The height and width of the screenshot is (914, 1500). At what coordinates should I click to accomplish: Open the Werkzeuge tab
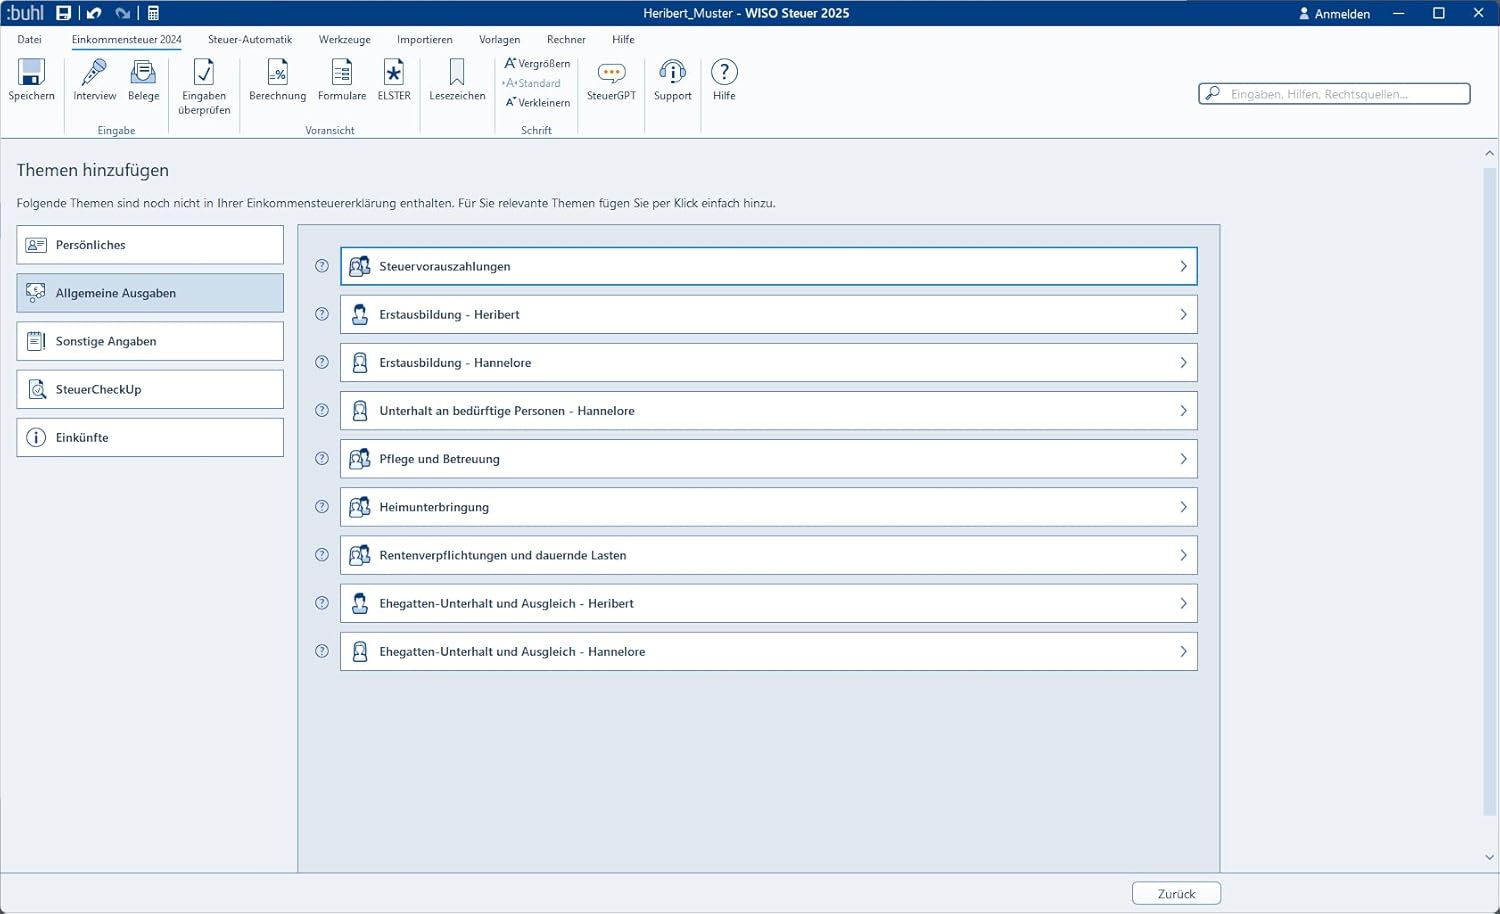(344, 39)
